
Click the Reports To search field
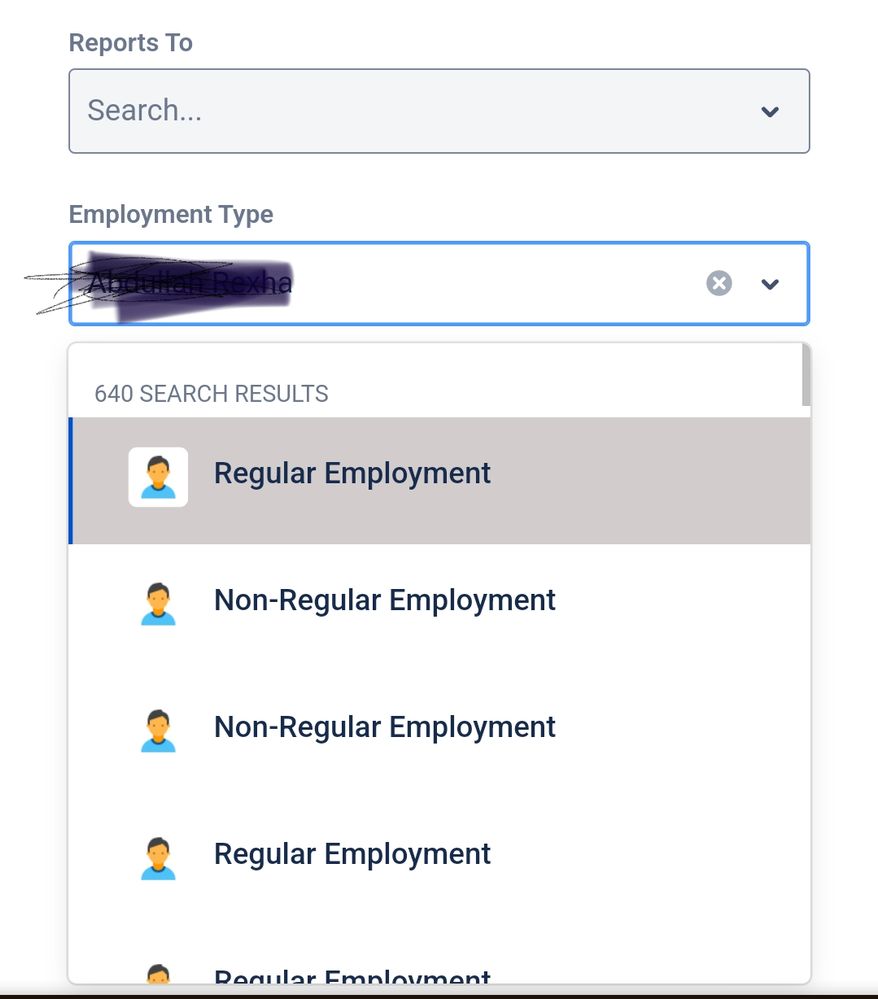[x=439, y=111]
